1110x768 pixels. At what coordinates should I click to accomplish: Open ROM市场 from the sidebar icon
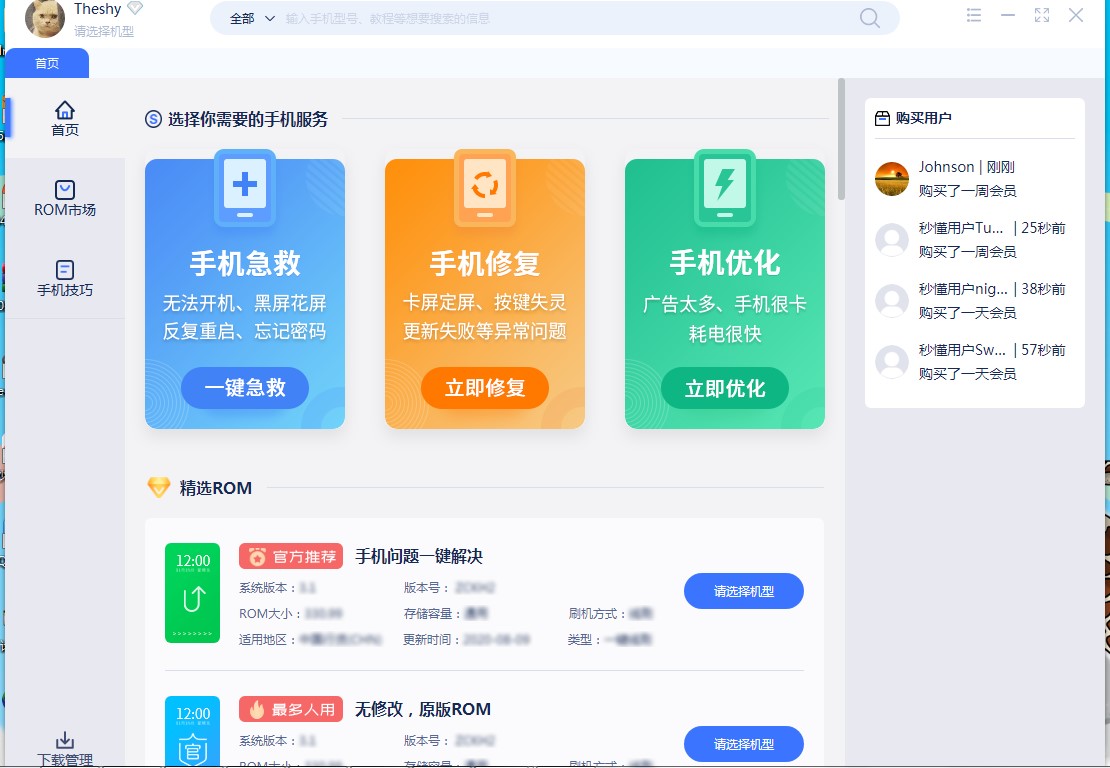pyautogui.click(x=64, y=190)
